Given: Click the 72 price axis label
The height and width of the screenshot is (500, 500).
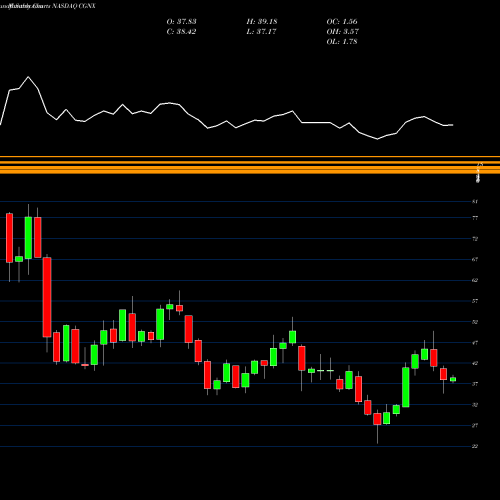Looking at the screenshot, I should pyautogui.click(x=475, y=239).
